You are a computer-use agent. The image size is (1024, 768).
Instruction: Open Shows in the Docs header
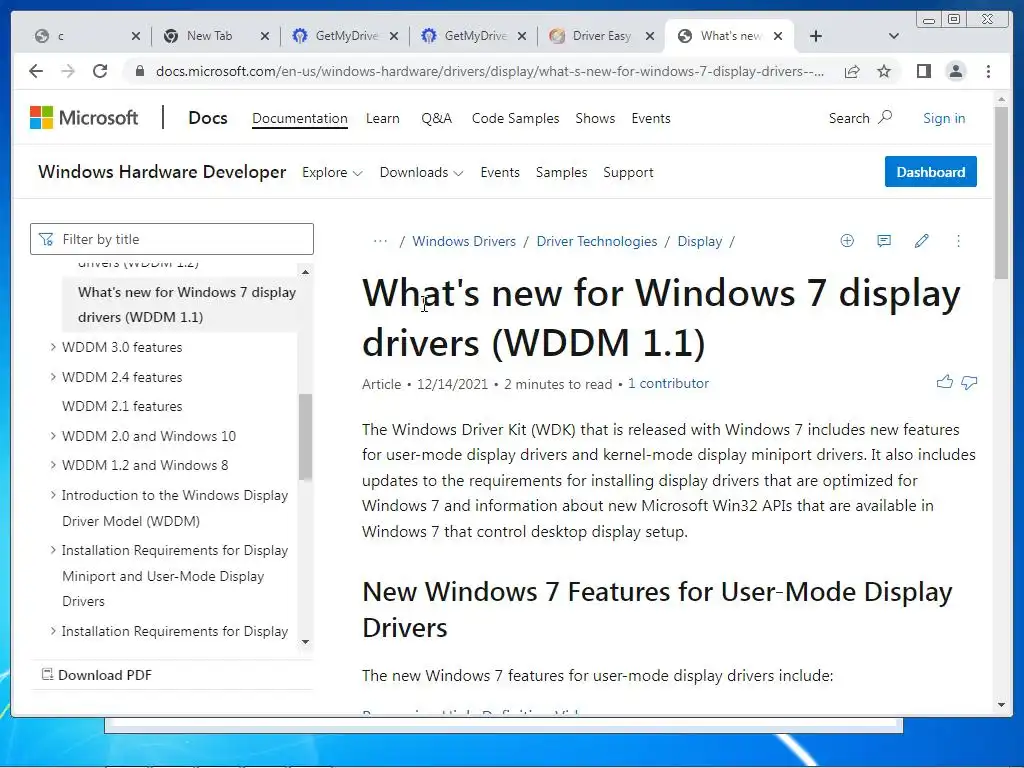tap(595, 118)
